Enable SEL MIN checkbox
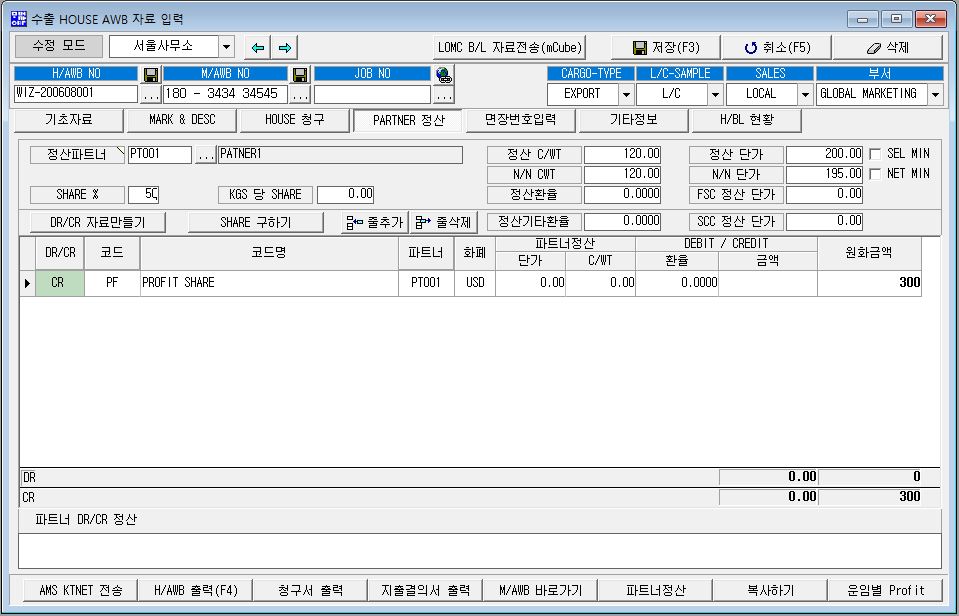Viewport: 959px width, 616px height. coord(875,154)
